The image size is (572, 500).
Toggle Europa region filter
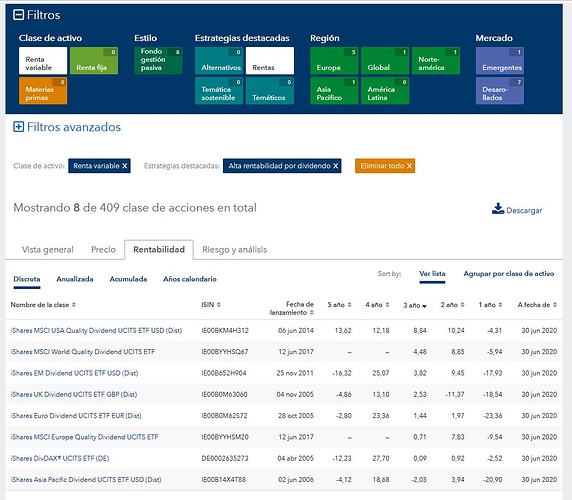[x=334, y=61]
